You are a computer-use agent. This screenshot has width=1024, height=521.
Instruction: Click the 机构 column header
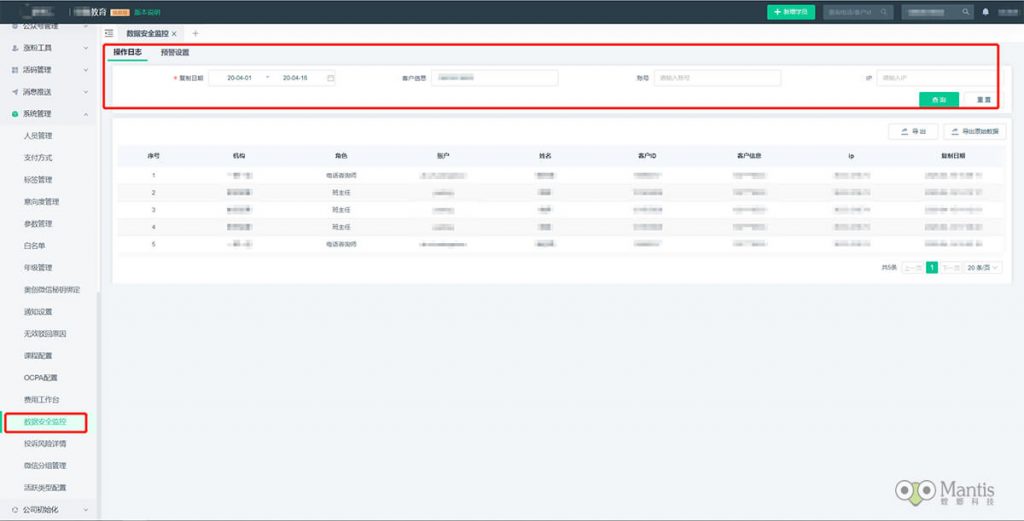(x=239, y=156)
